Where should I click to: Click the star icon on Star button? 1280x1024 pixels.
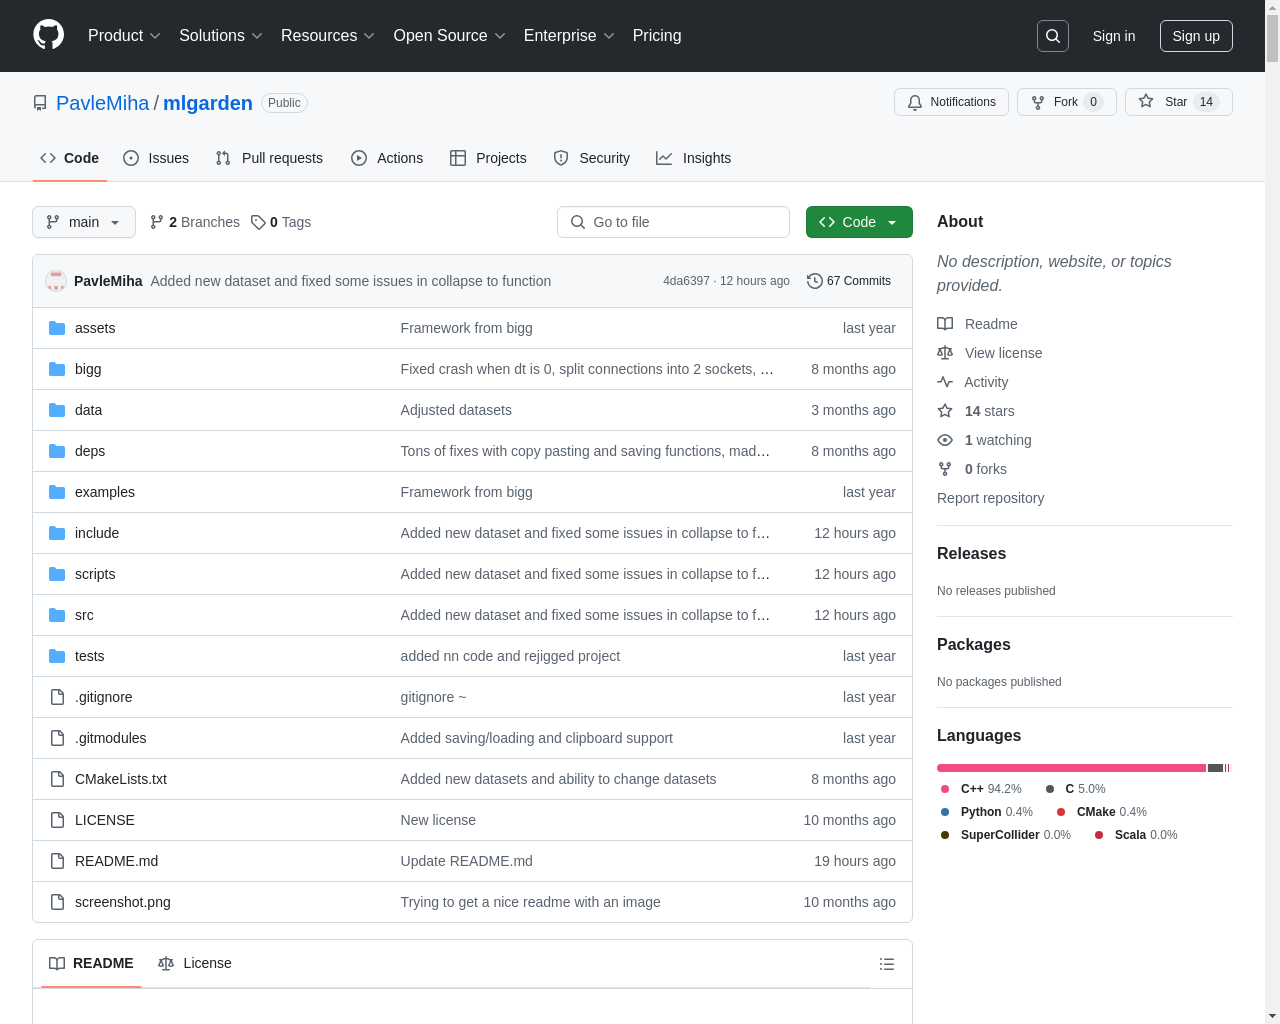pos(1146,102)
